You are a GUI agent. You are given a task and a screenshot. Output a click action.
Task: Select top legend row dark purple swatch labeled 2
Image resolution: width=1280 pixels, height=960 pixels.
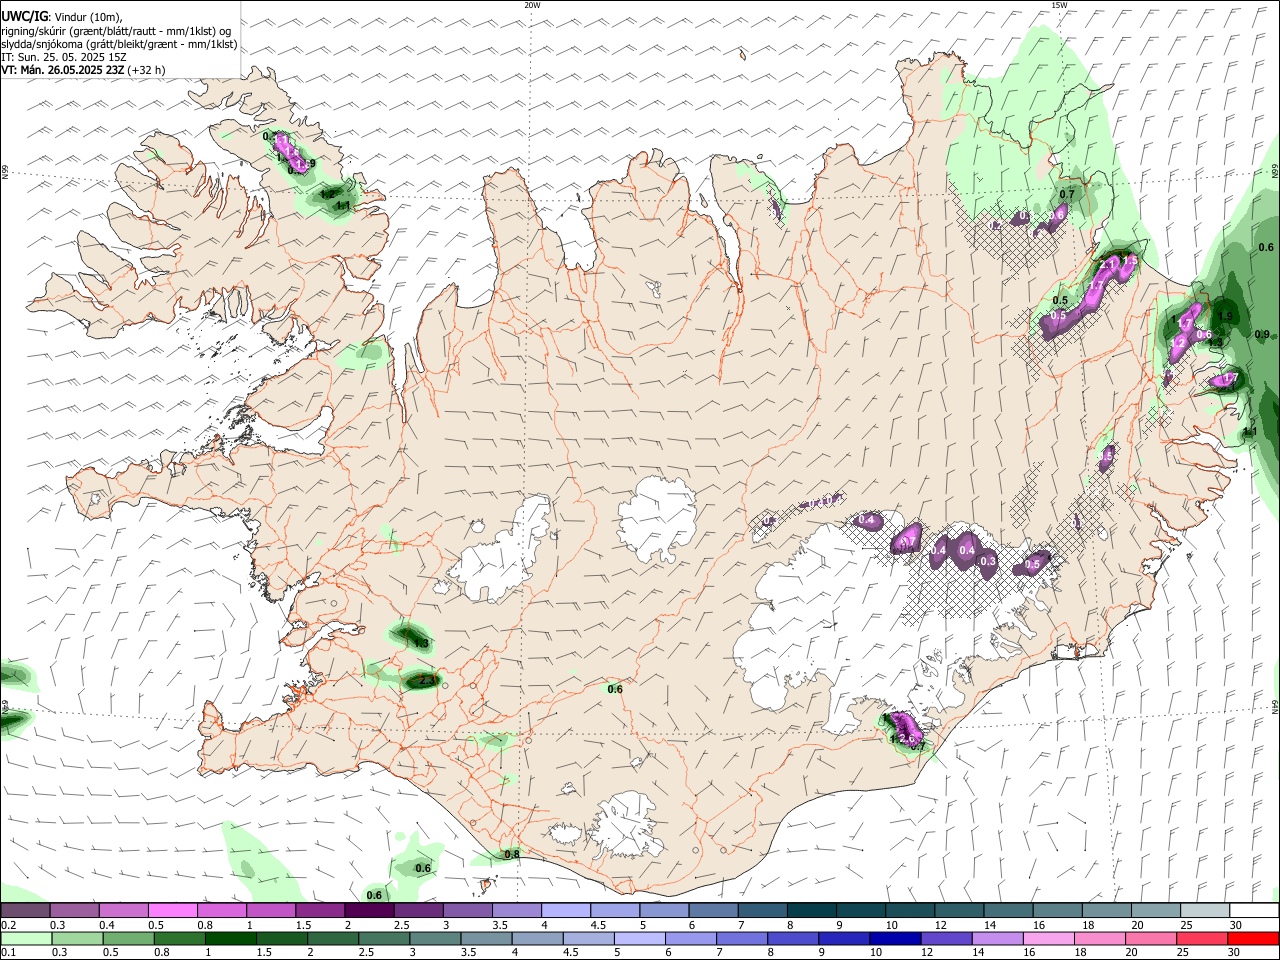click(x=369, y=910)
